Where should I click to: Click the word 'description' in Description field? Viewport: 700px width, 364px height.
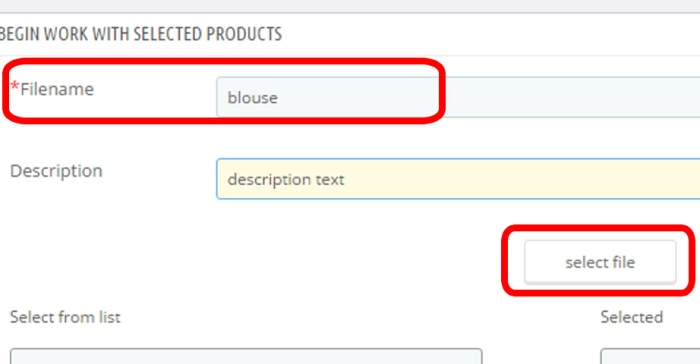point(270,180)
